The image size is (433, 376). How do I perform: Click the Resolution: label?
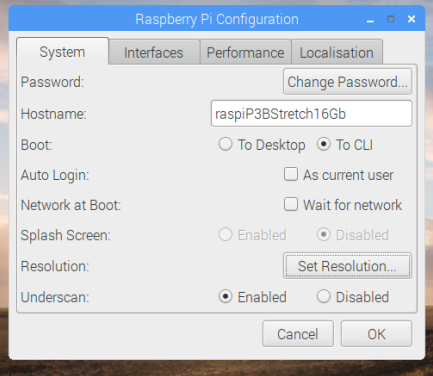tap(55, 266)
